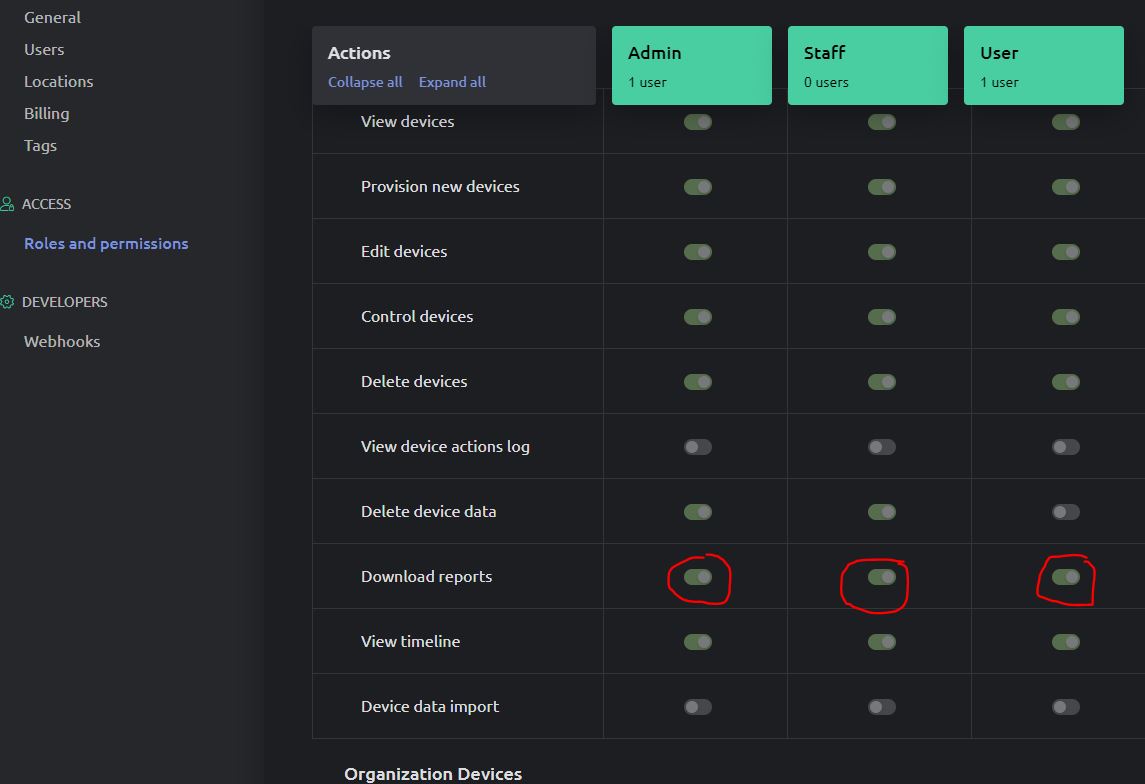The width and height of the screenshot is (1145, 784).
Task: Expand all action groups
Action: 452,82
